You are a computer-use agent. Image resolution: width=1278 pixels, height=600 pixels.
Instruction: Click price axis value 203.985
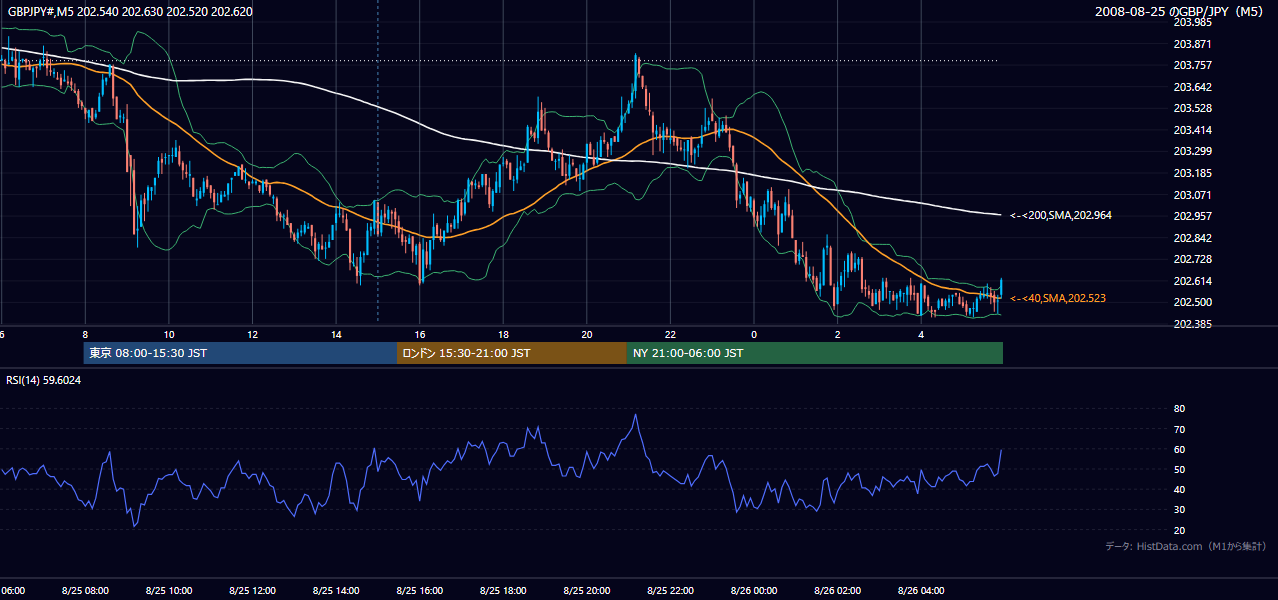(x=1192, y=22)
